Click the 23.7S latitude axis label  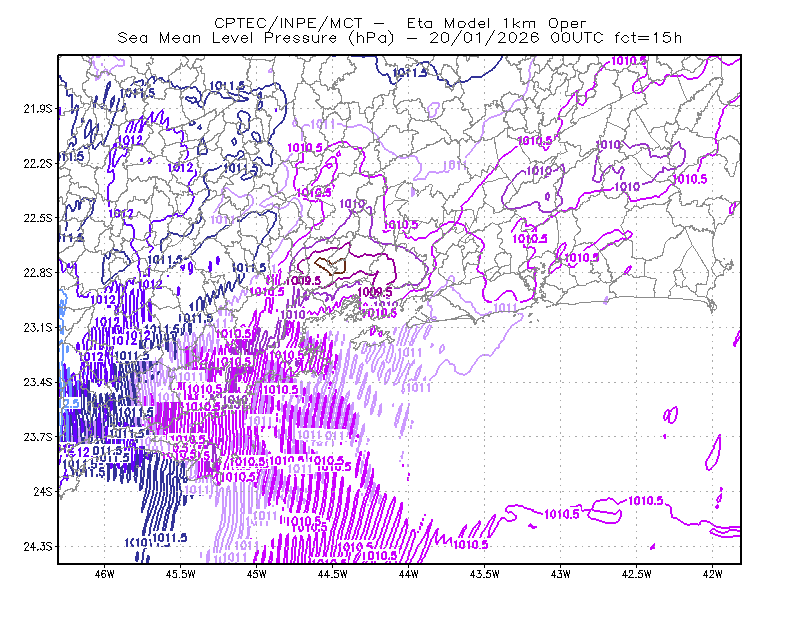click(38, 437)
